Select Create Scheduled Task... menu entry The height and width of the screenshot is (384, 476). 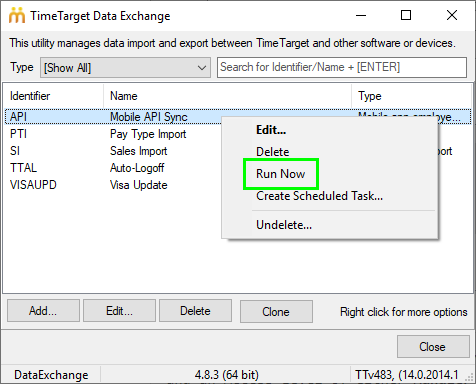tap(319, 196)
